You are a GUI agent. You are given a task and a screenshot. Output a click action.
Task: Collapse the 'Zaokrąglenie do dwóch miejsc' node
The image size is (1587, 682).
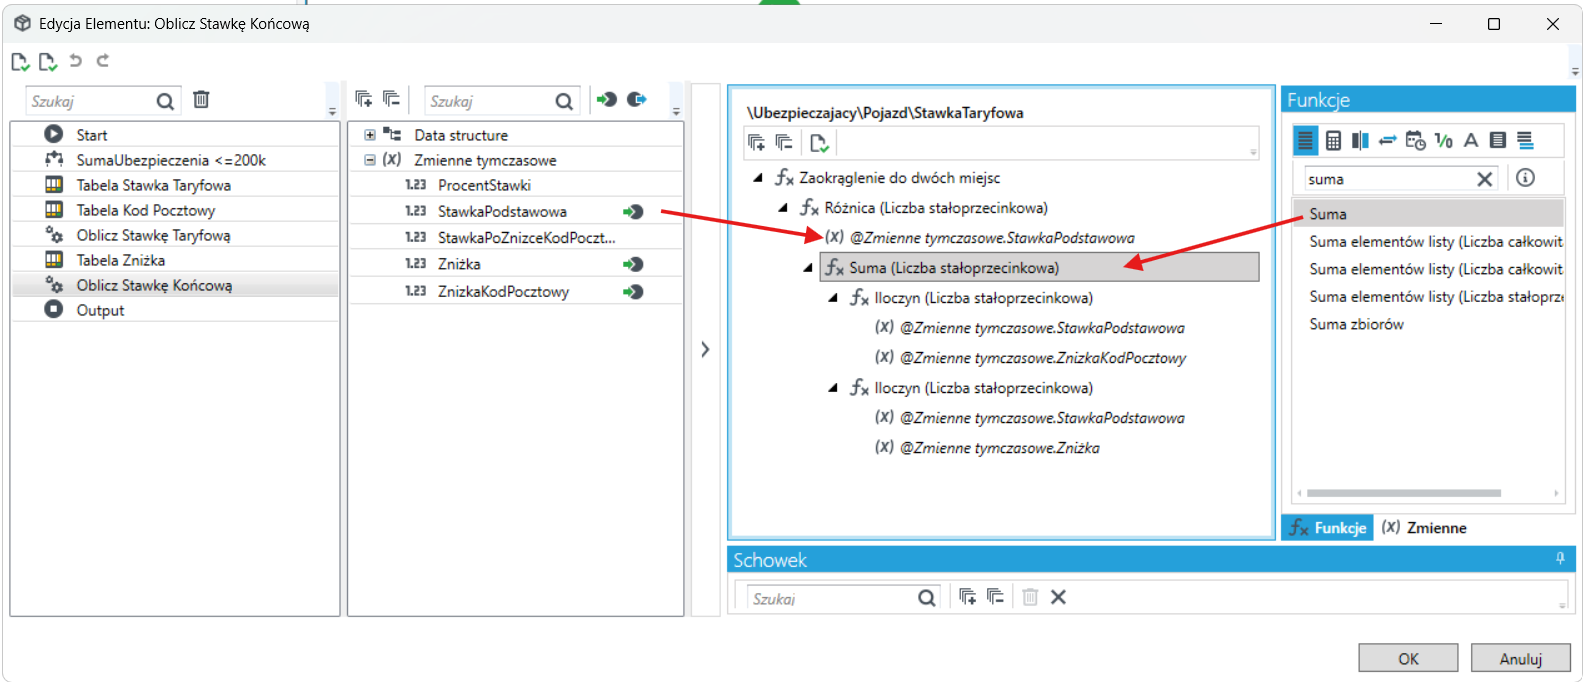tap(758, 178)
